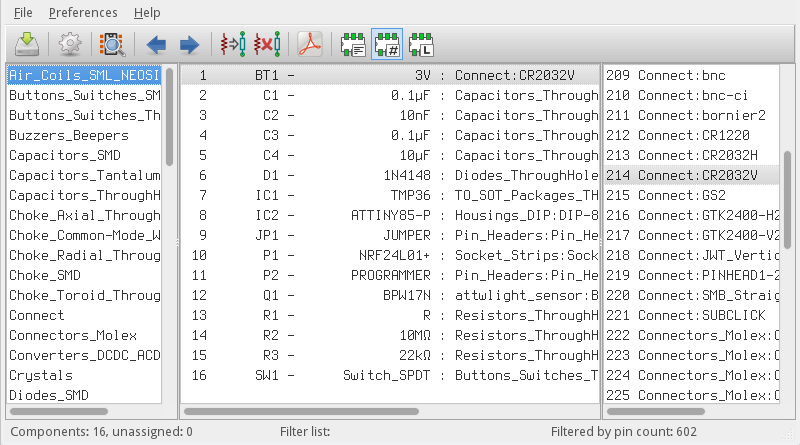800x445 pixels.
Task: Toggle filter footprints by keywords
Action: 353,44
